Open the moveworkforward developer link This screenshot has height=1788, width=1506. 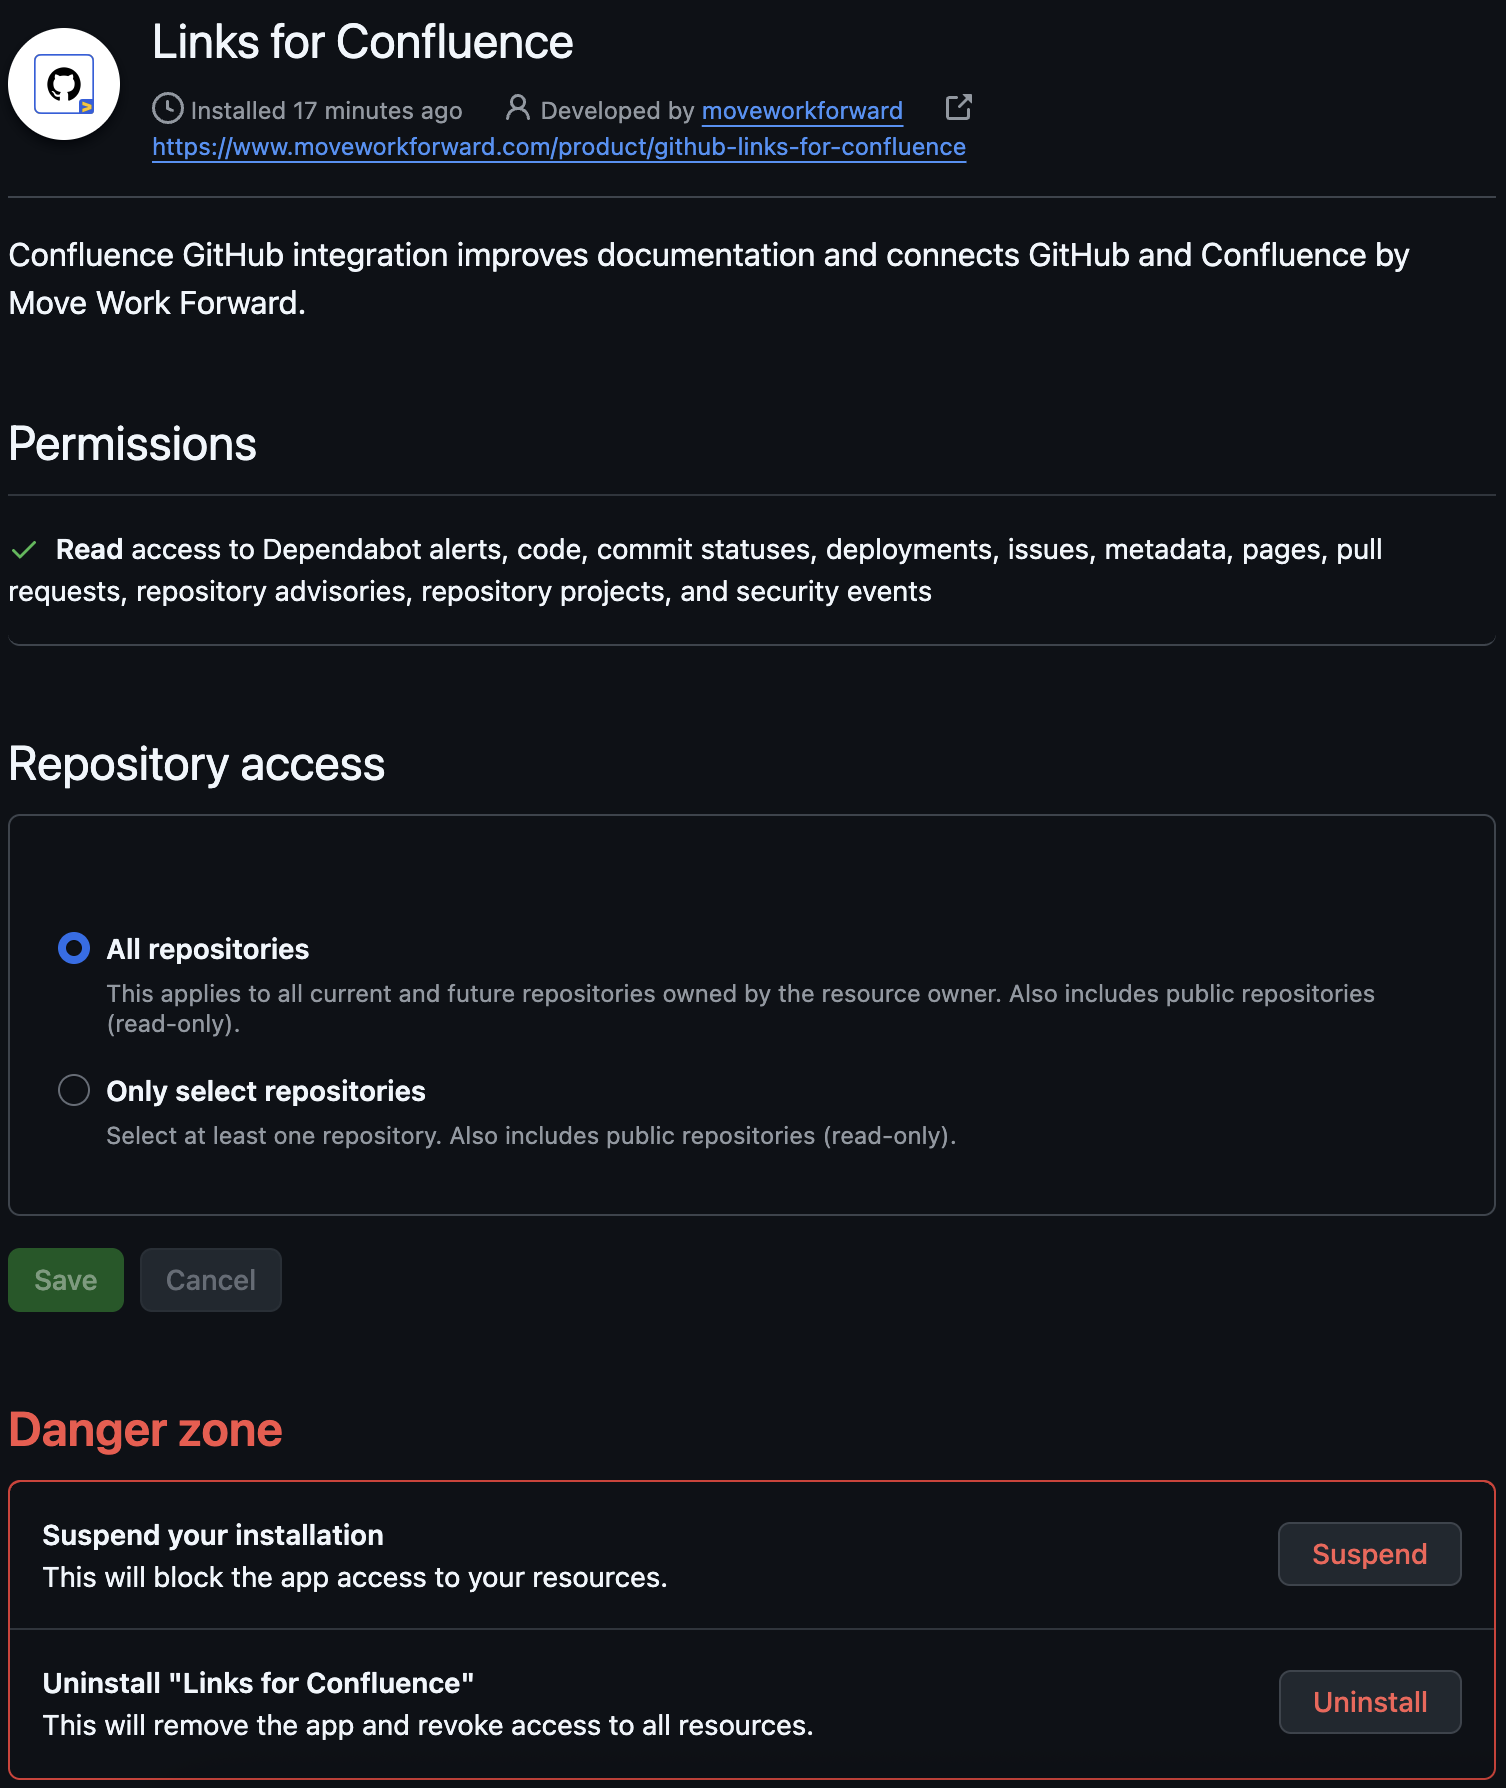(802, 110)
